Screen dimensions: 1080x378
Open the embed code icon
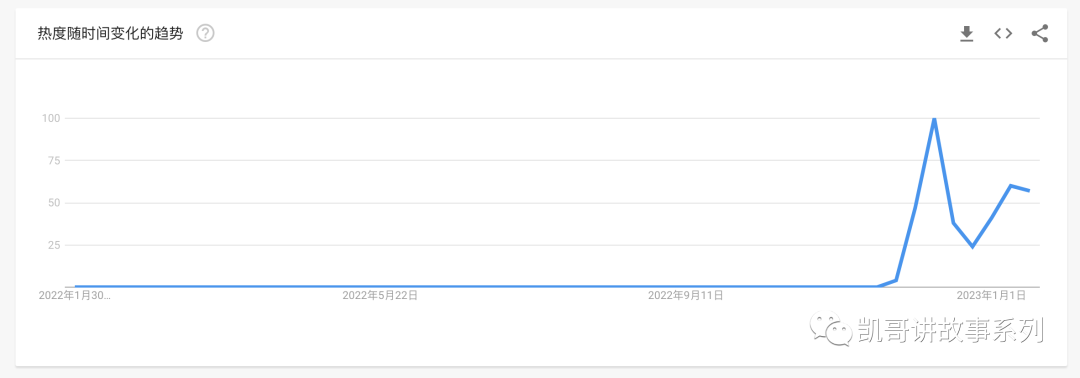[x=1003, y=33]
